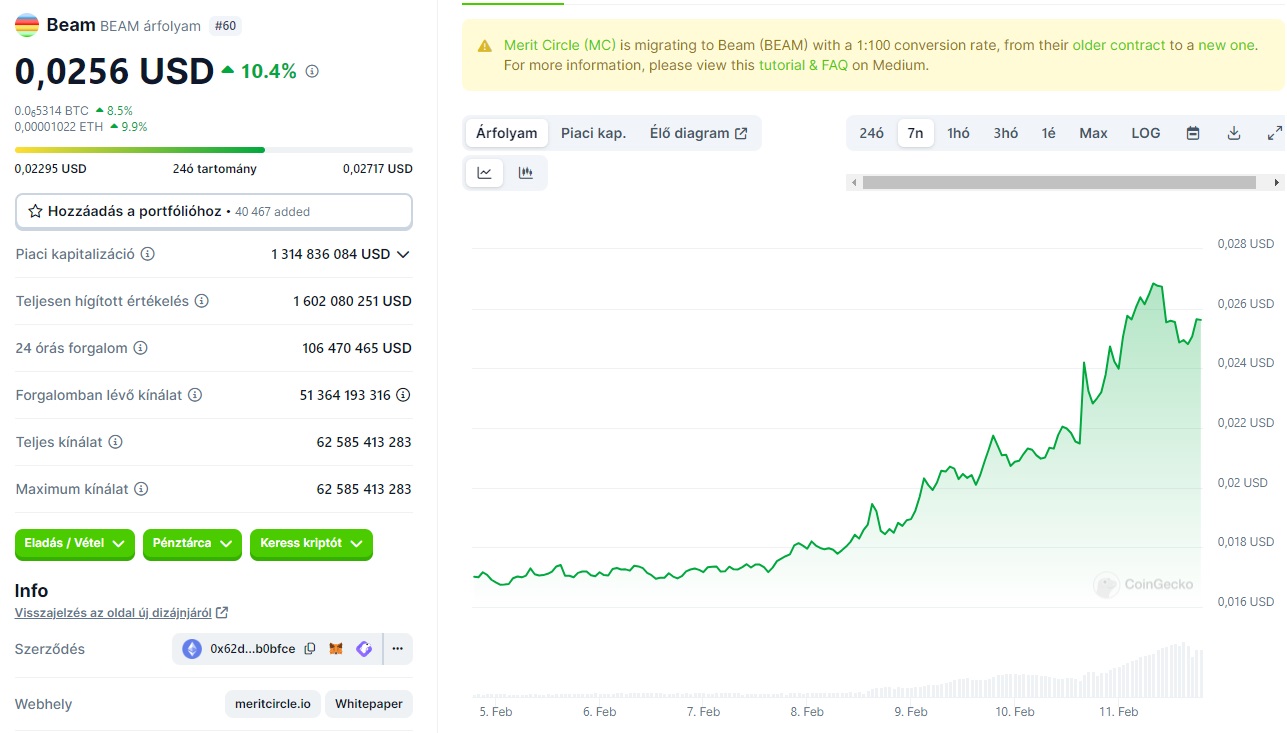This screenshot has height=733, width=1287.
Task: Open Visszajelzés az oldal új dizájnjáról link
Action: click(113, 612)
